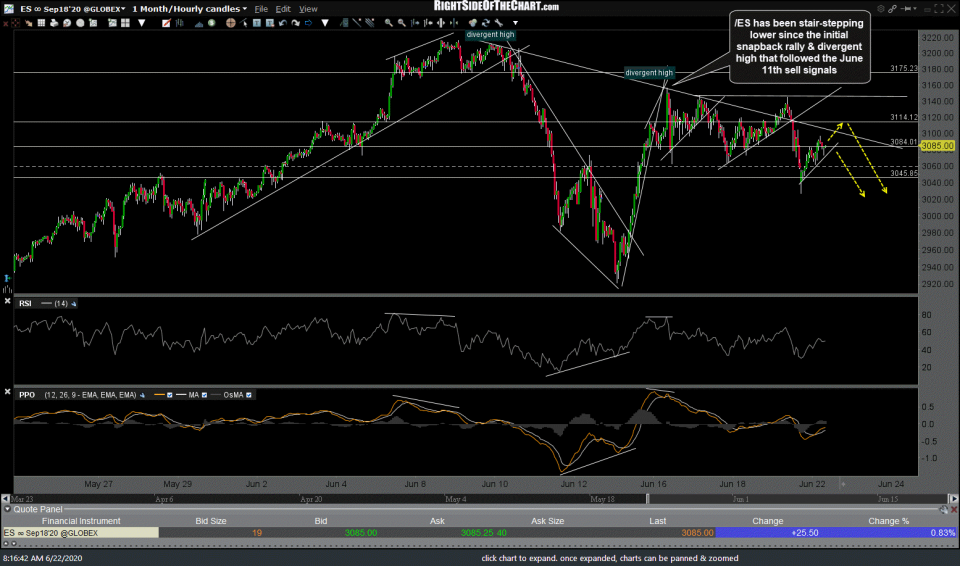Remove the RSI indicator panel
This screenshot has height=566, width=960.
(7, 301)
